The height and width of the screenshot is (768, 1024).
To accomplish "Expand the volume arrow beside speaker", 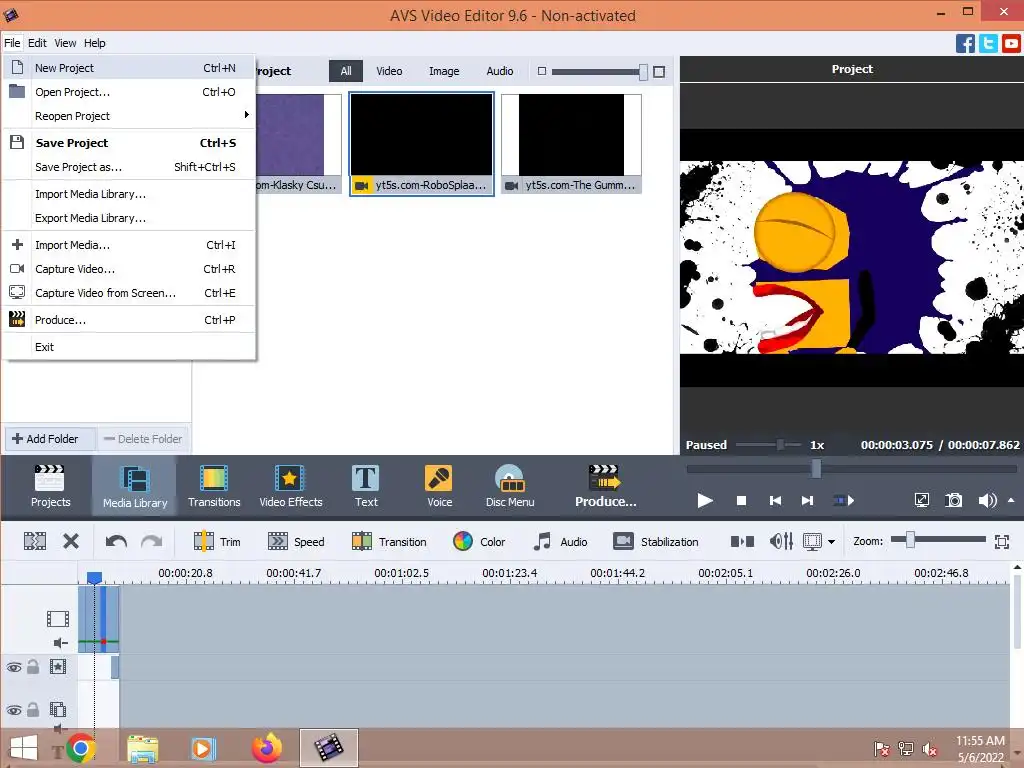I will [x=1011, y=500].
